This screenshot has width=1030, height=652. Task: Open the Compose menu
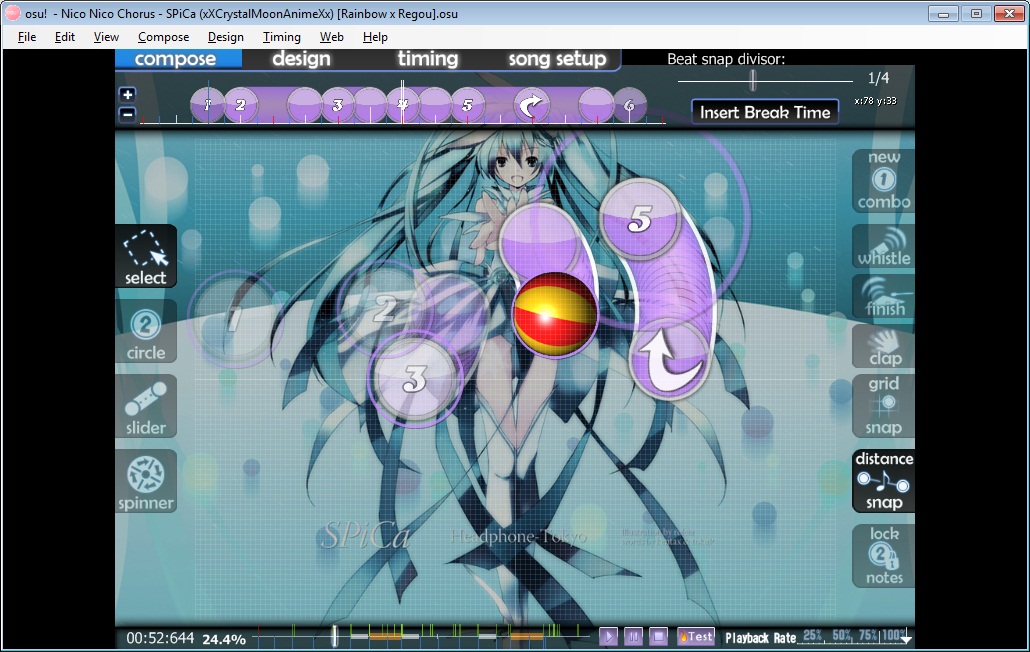(x=164, y=37)
